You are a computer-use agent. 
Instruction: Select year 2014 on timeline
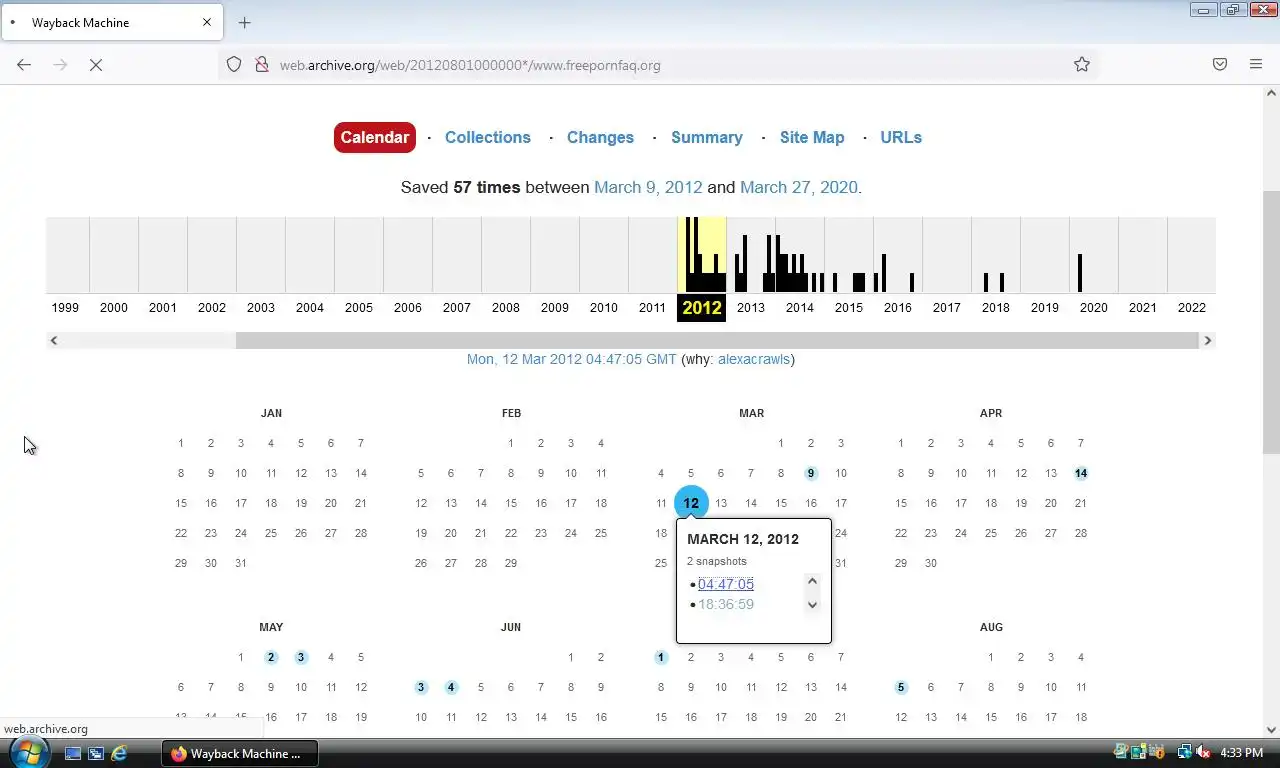tap(800, 308)
